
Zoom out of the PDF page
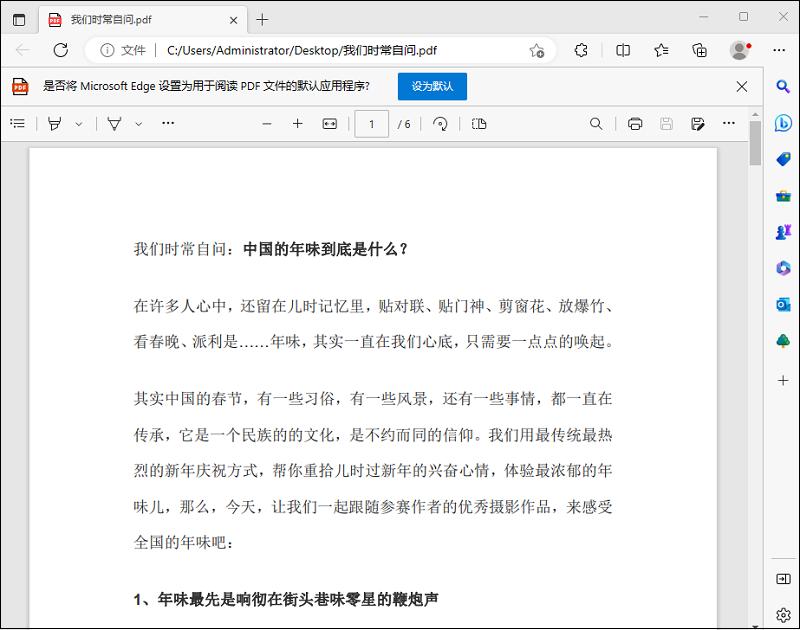click(x=266, y=124)
